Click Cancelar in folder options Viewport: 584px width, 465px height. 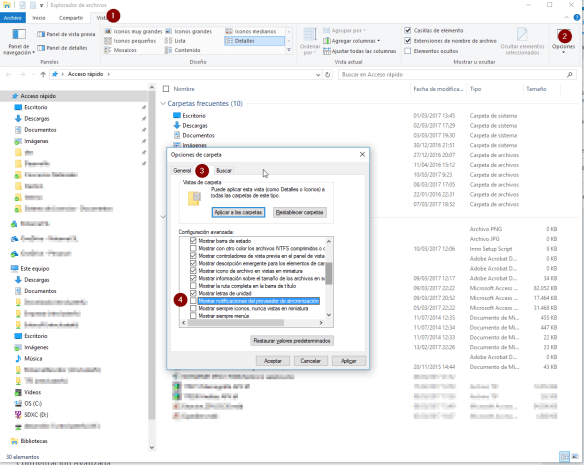click(311, 361)
